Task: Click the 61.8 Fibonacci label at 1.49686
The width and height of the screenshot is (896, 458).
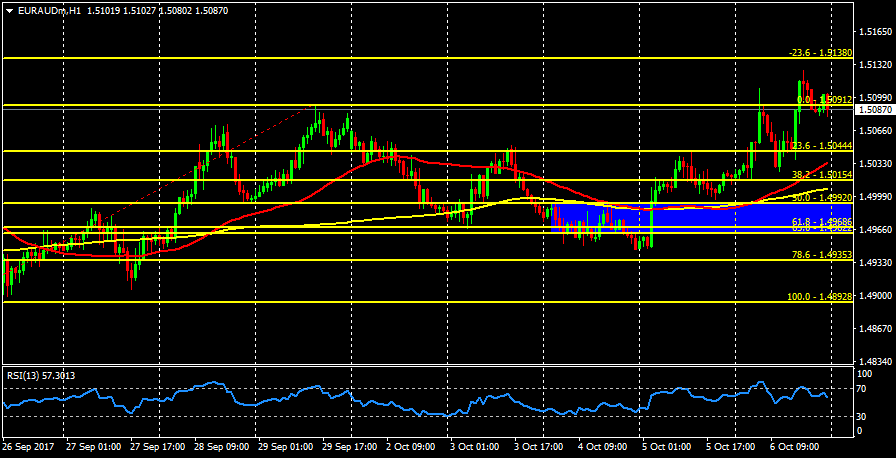Action: (x=821, y=221)
